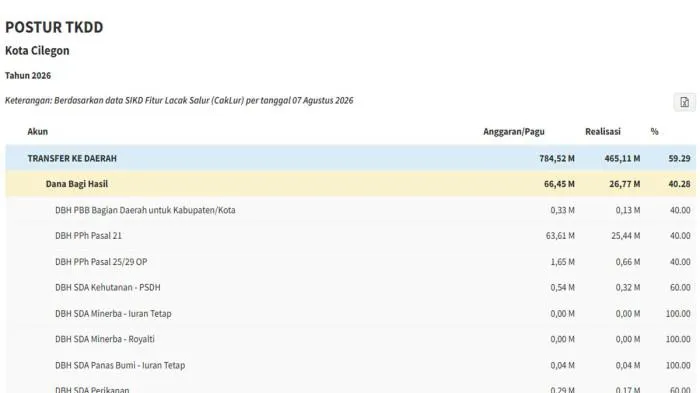
Task: Select the DBH SDA Perikanan row
Action: point(350,387)
